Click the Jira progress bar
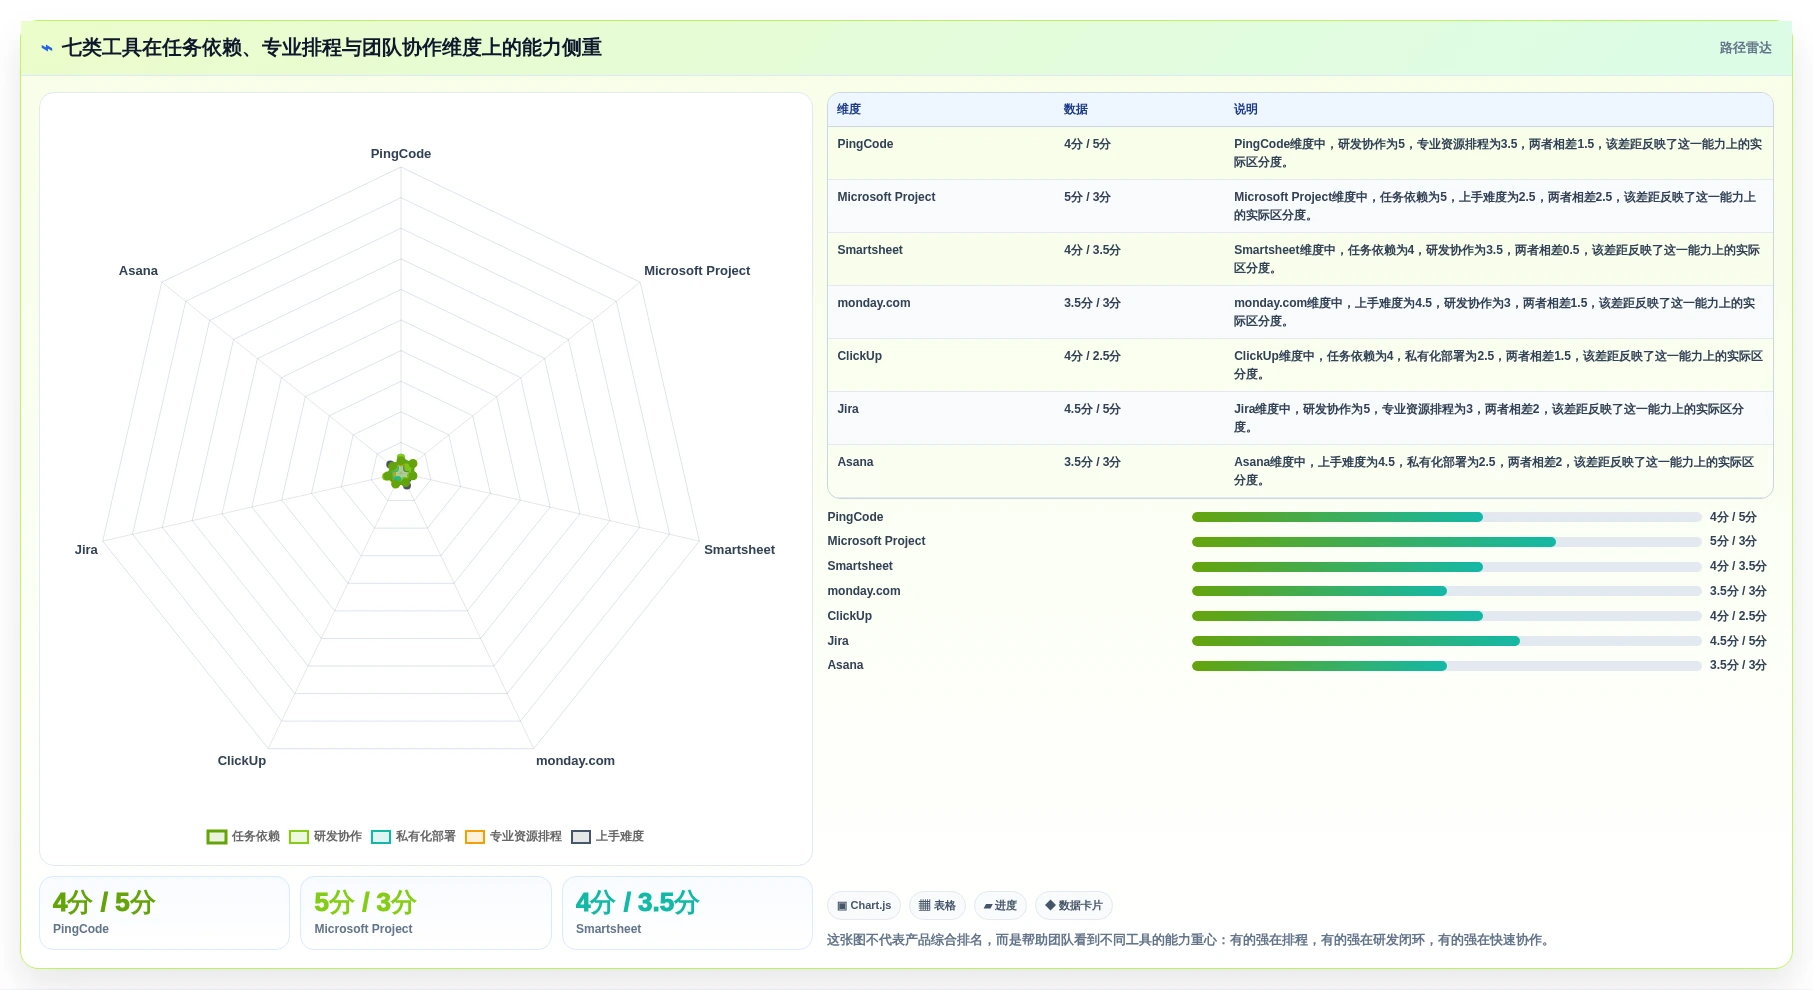The height and width of the screenshot is (990, 1813). pos(1446,641)
